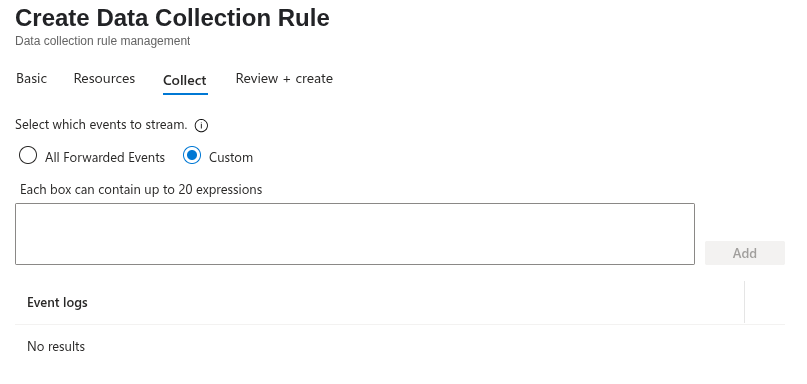
Task: Click the 'Data collection rule management' subtitle
Action: pyautogui.click(x=102, y=41)
